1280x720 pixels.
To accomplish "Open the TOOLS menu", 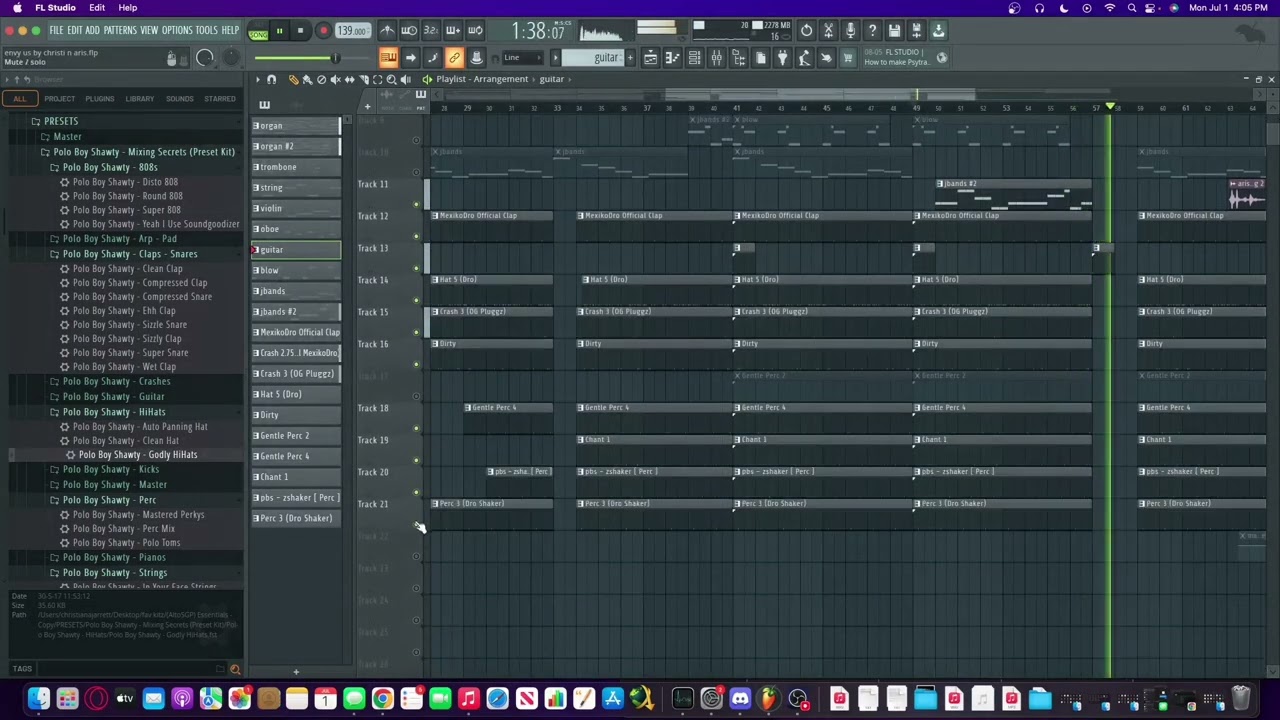I will (x=206, y=31).
